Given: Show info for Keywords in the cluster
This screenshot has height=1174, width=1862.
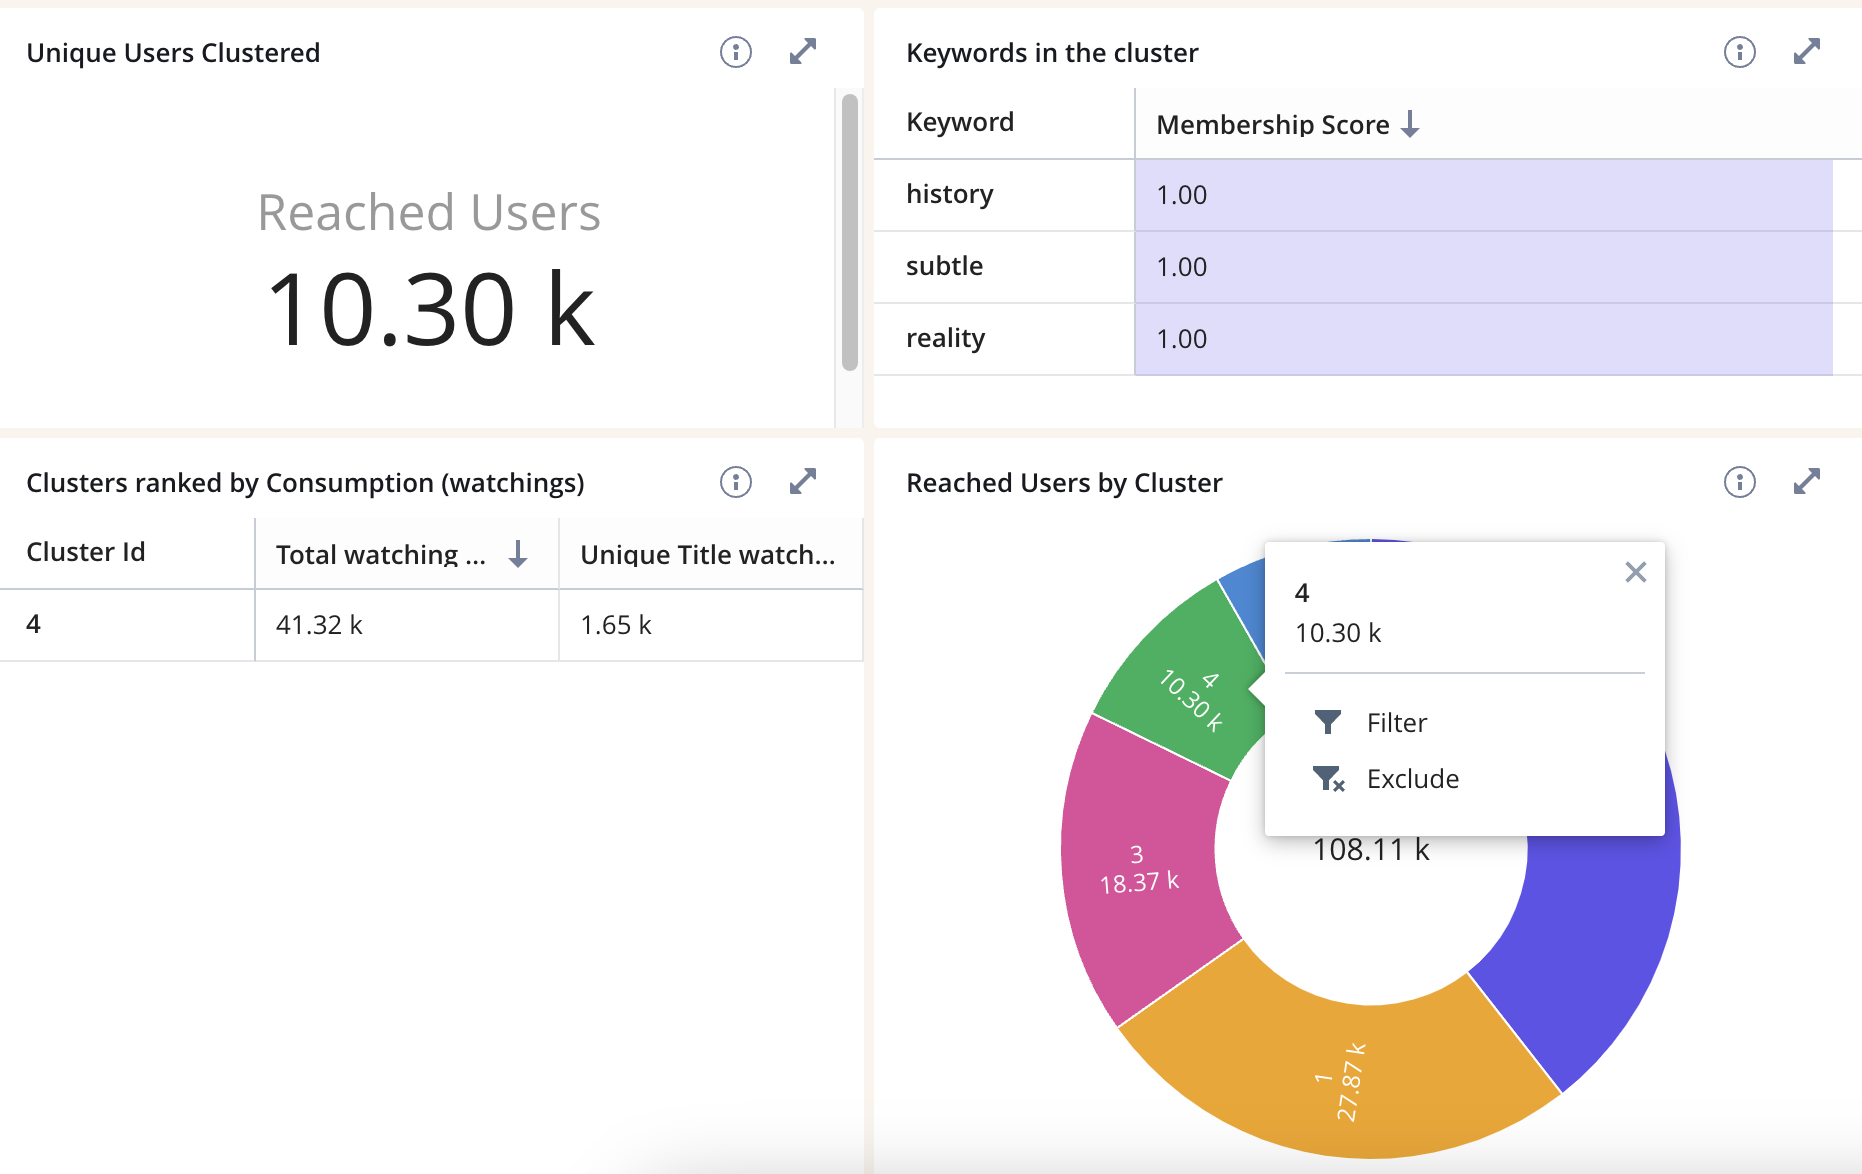Looking at the screenshot, I should tap(1740, 52).
